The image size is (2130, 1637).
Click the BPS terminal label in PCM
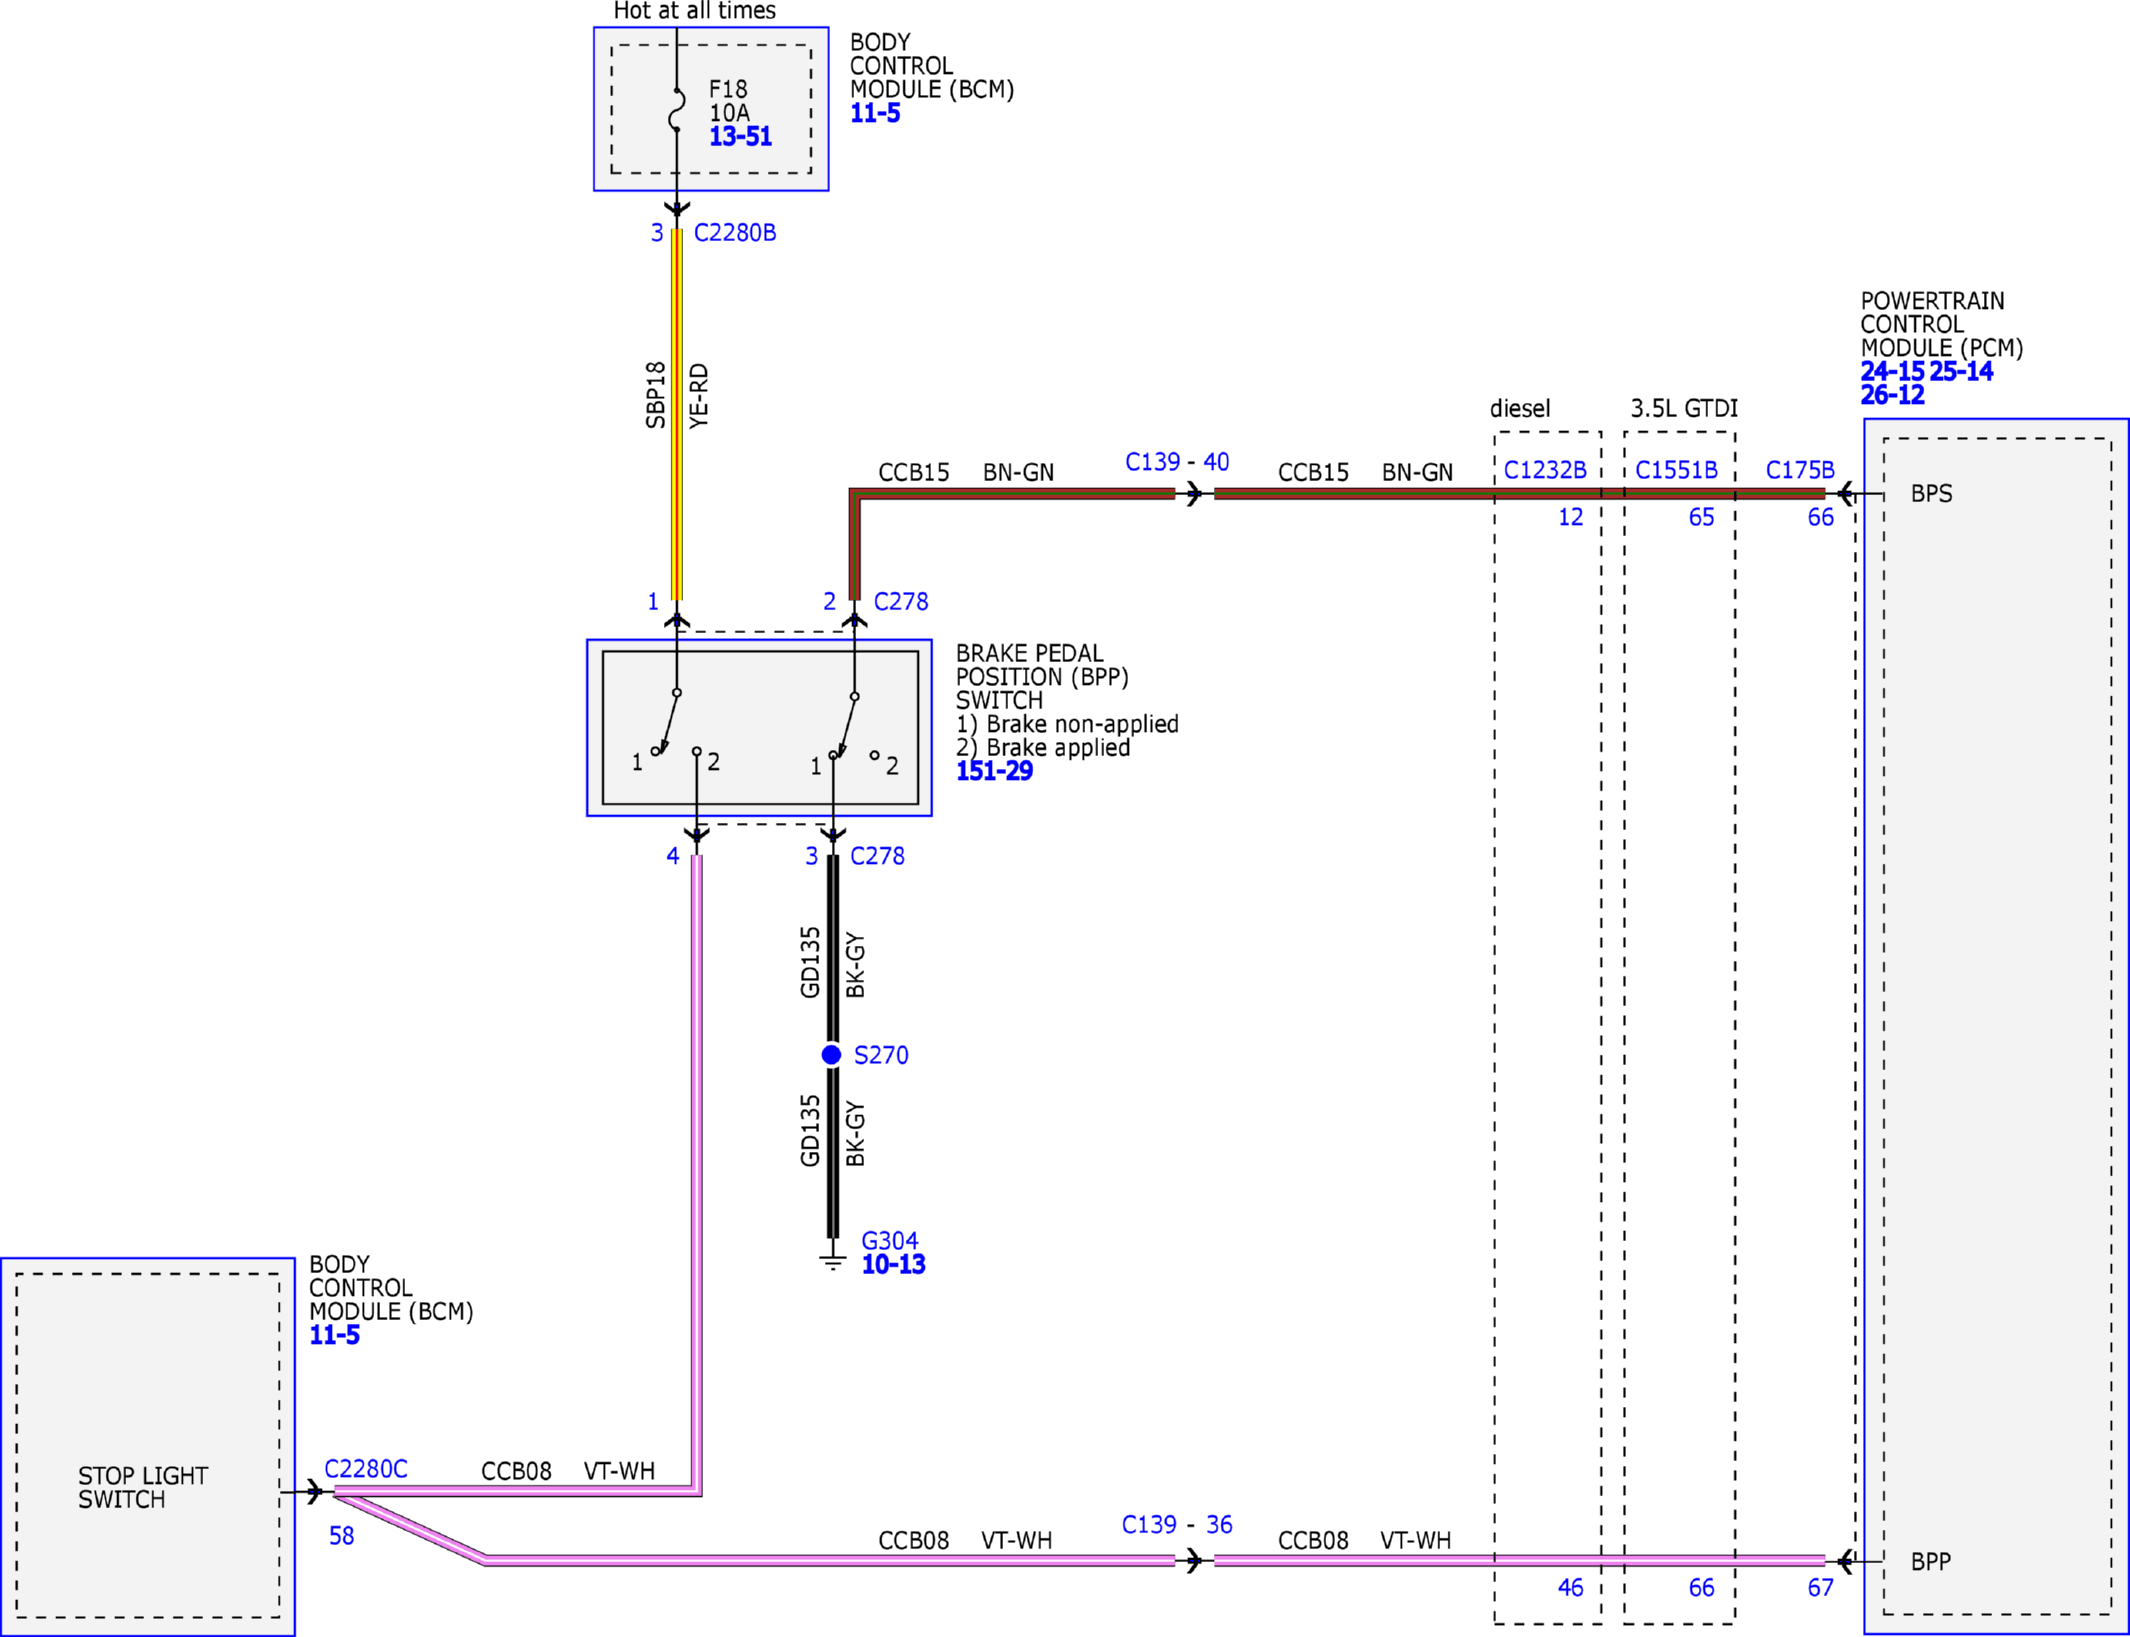pyautogui.click(x=1931, y=494)
